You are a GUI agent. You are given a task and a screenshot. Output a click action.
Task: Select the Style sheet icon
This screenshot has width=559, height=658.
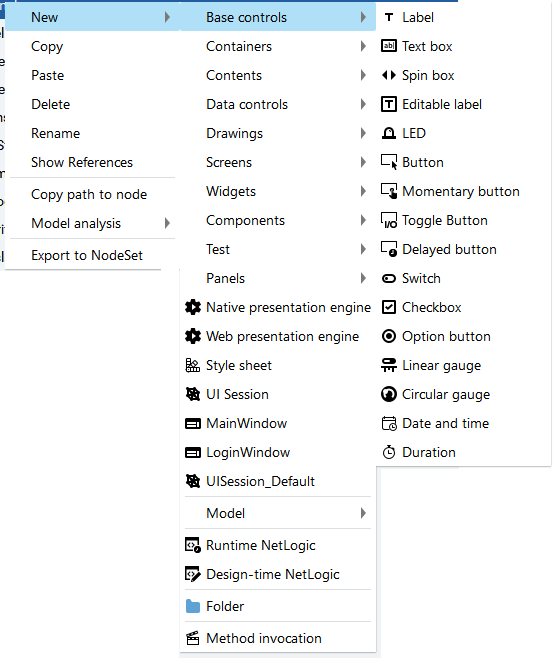(193, 366)
